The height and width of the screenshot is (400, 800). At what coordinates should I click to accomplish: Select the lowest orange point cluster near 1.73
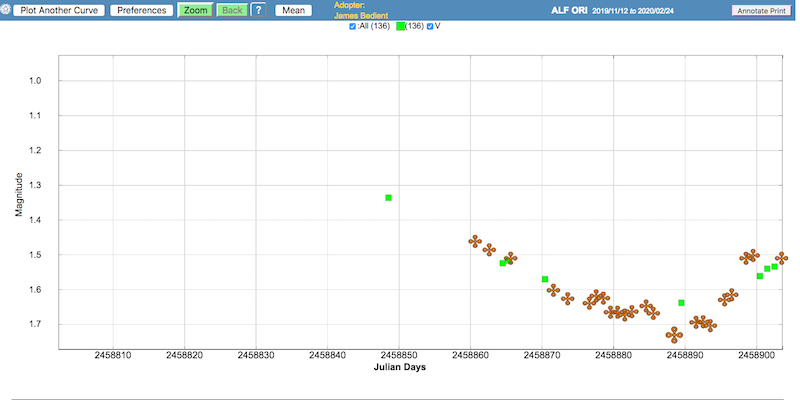pyautogui.click(x=674, y=335)
